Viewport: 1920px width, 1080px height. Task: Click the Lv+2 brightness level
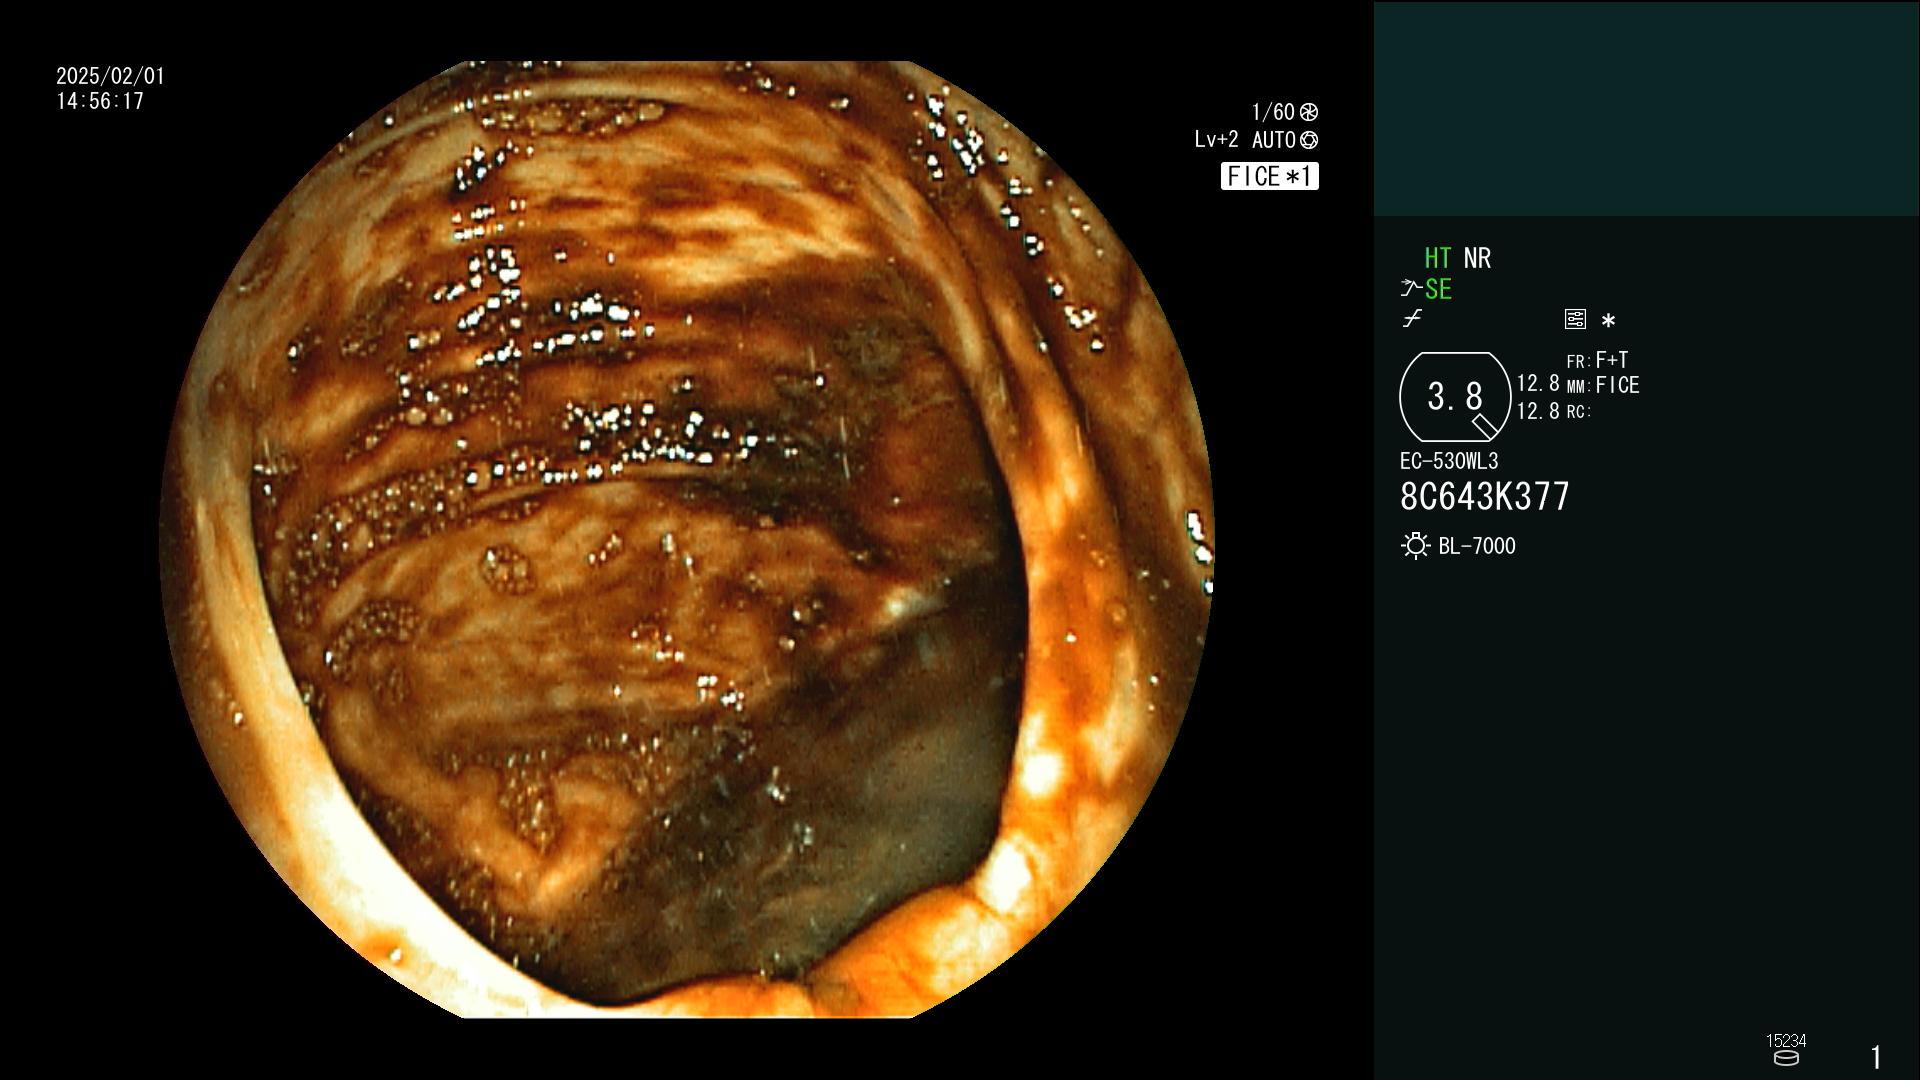pyautogui.click(x=1216, y=140)
